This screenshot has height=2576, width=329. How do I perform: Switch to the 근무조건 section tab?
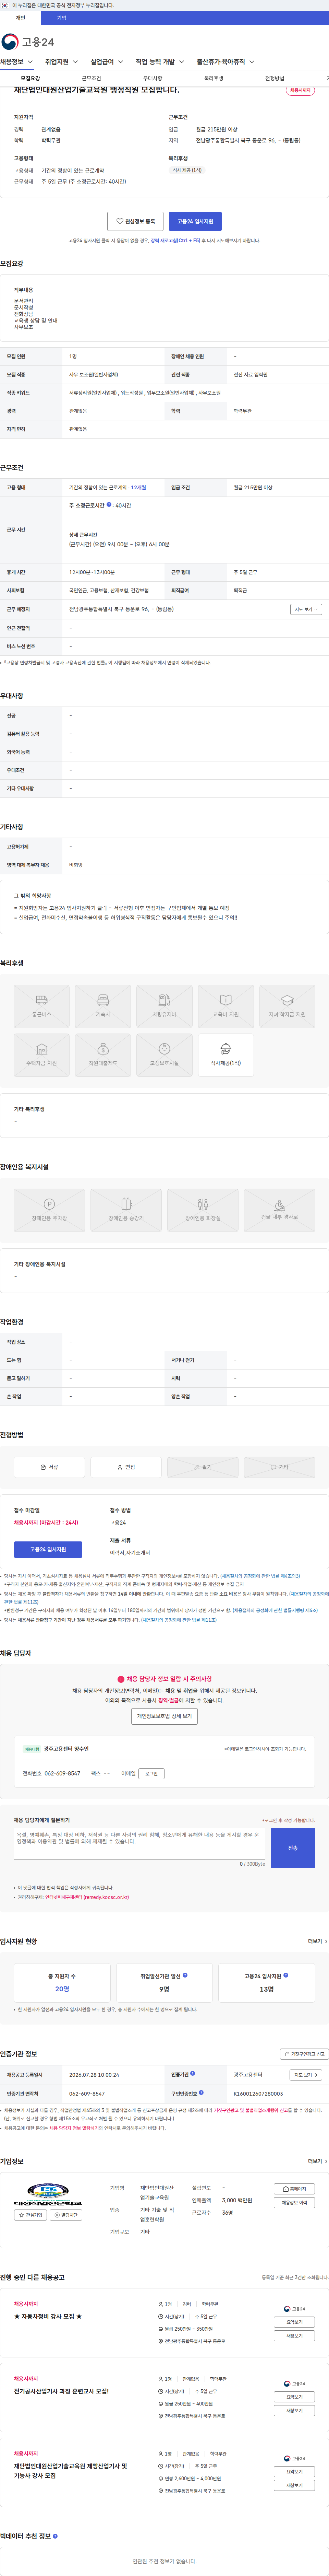[x=92, y=78]
